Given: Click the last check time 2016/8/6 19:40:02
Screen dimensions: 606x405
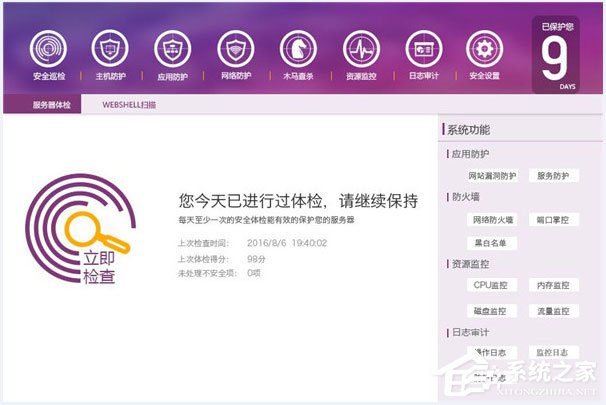Looking at the screenshot, I should pyautogui.click(x=287, y=243).
